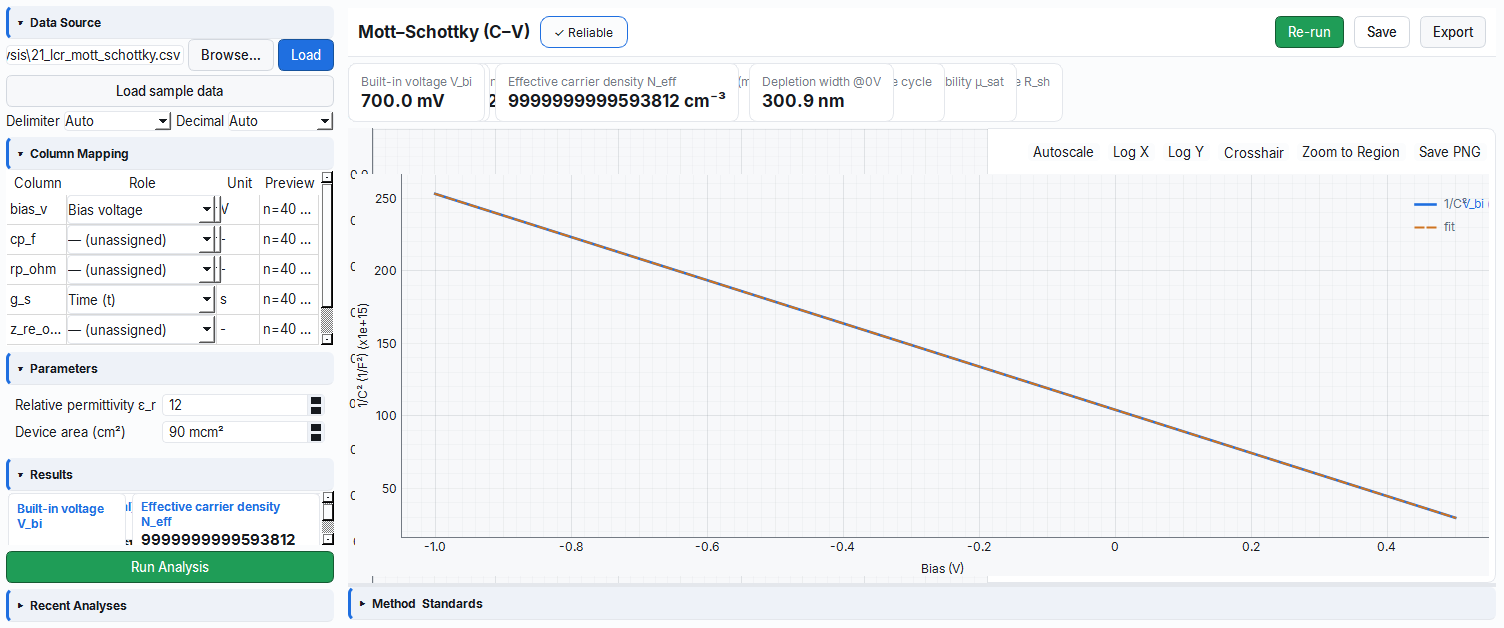This screenshot has width=1504, height=628.
Task: Click the Bias (V) axis label
Action: click(942, 569)
